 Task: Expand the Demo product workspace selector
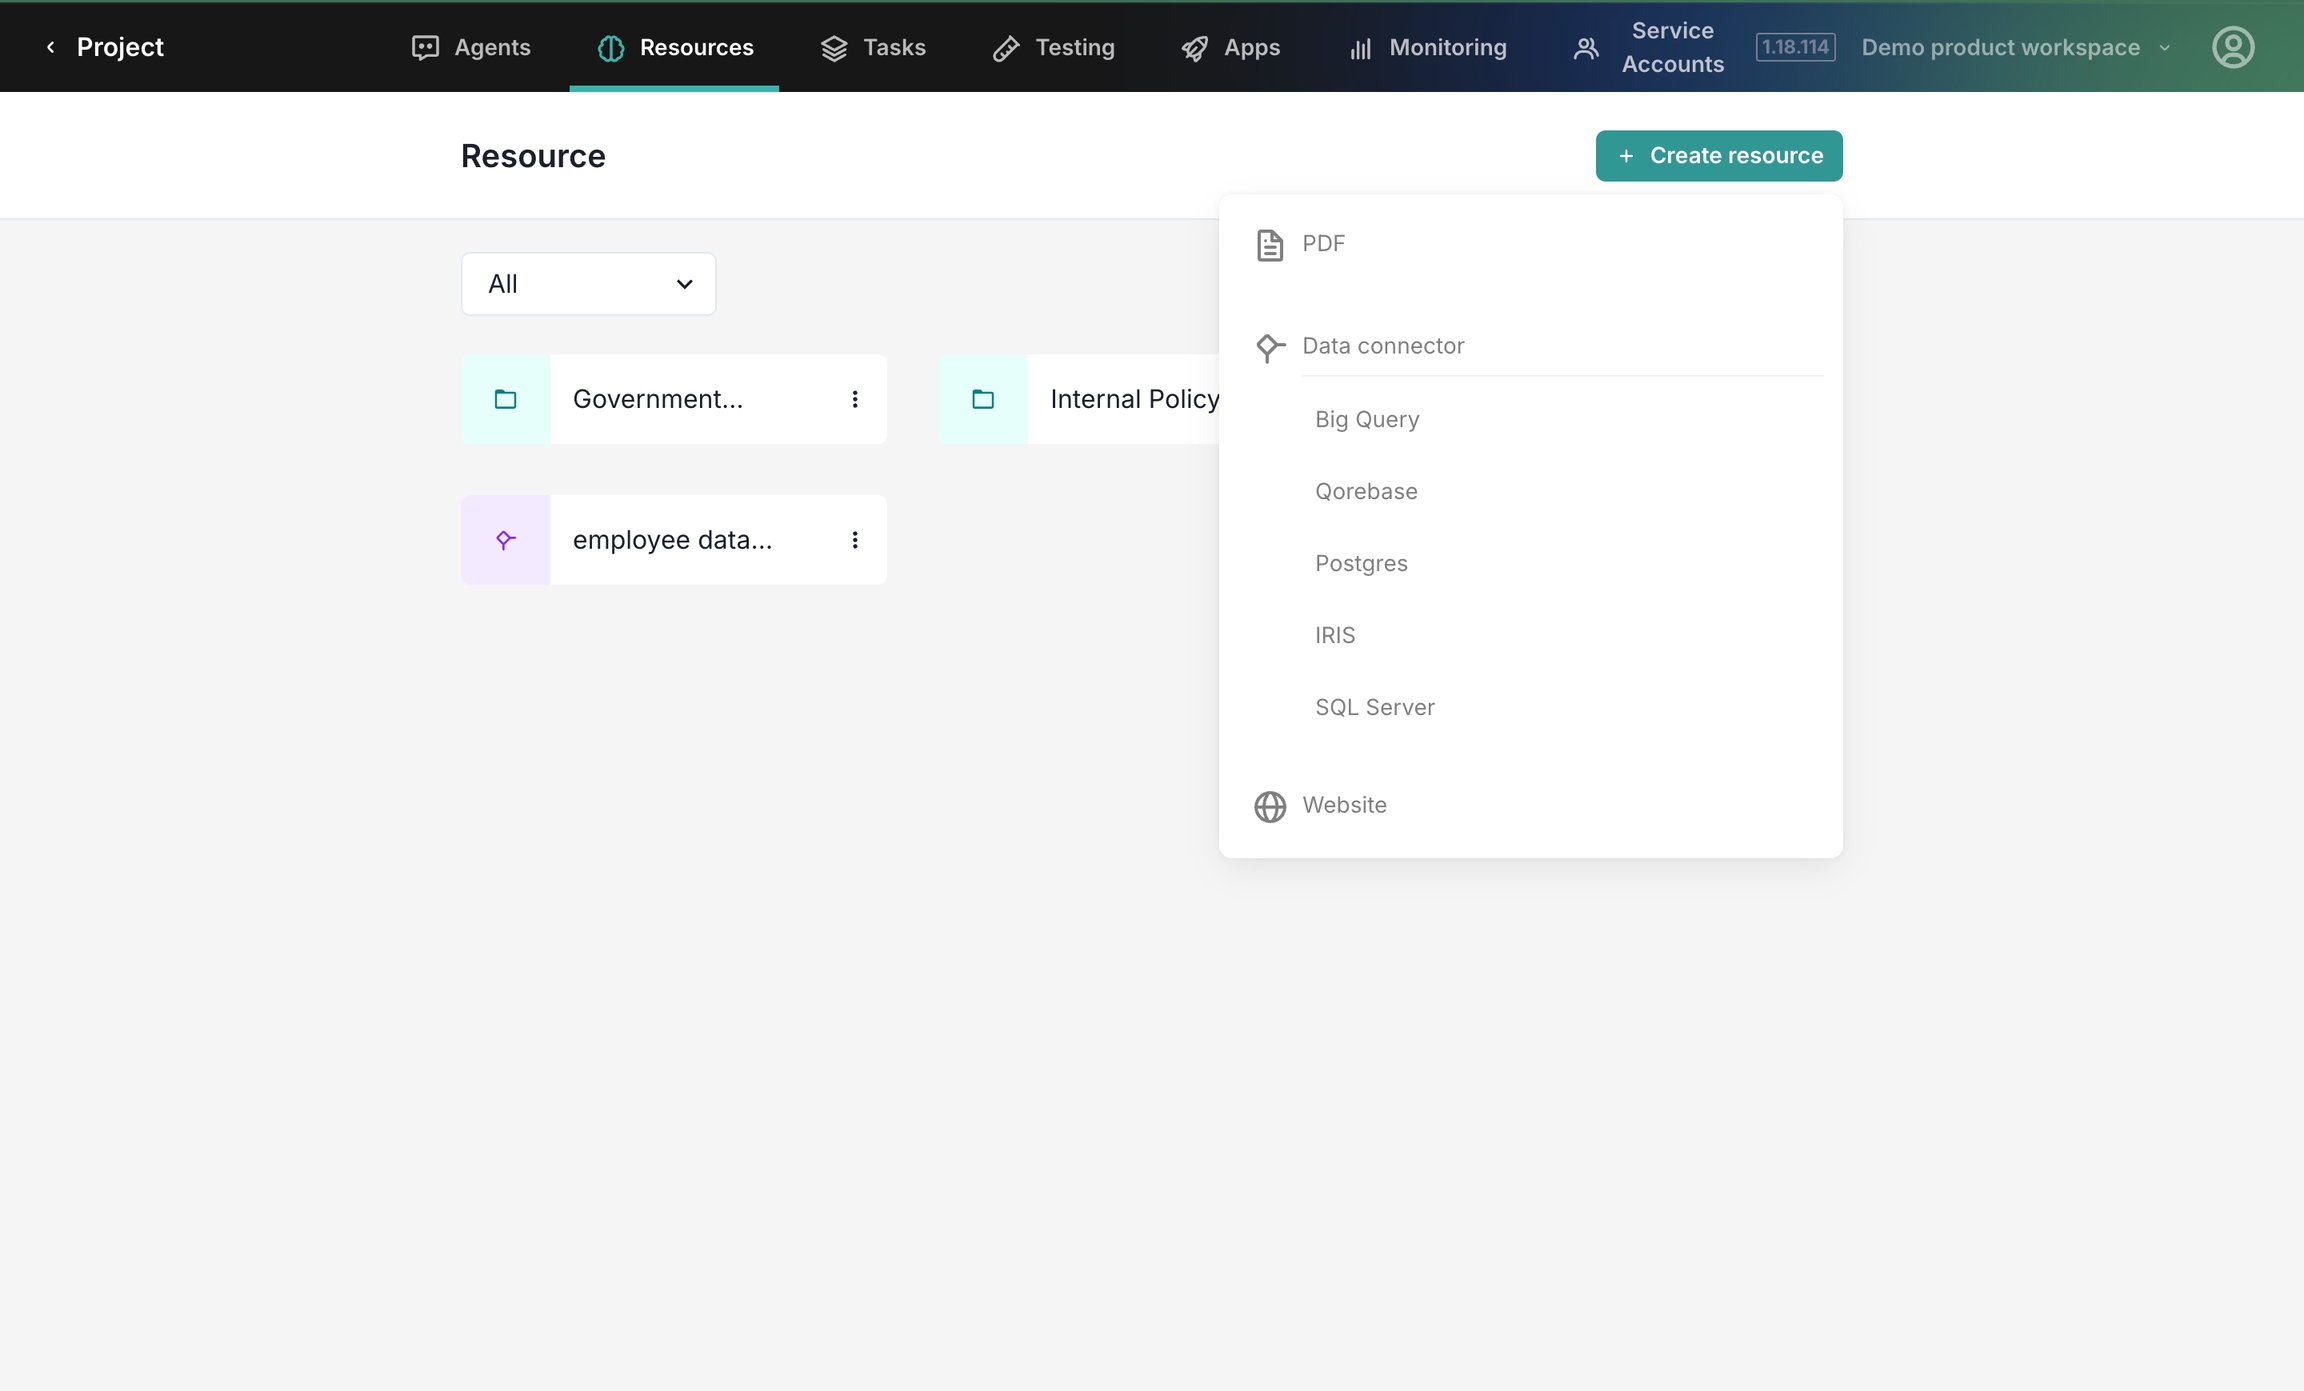coord(2014,47)
